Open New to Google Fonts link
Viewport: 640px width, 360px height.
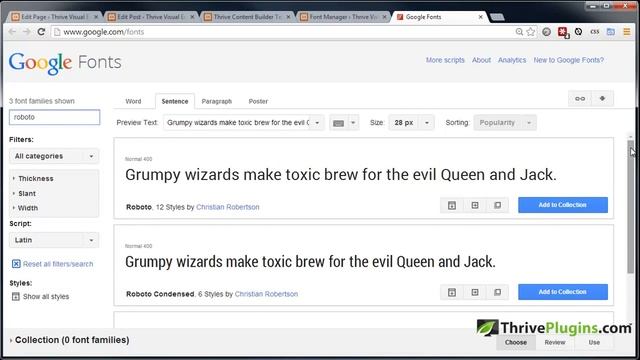(x=569, y=60)
